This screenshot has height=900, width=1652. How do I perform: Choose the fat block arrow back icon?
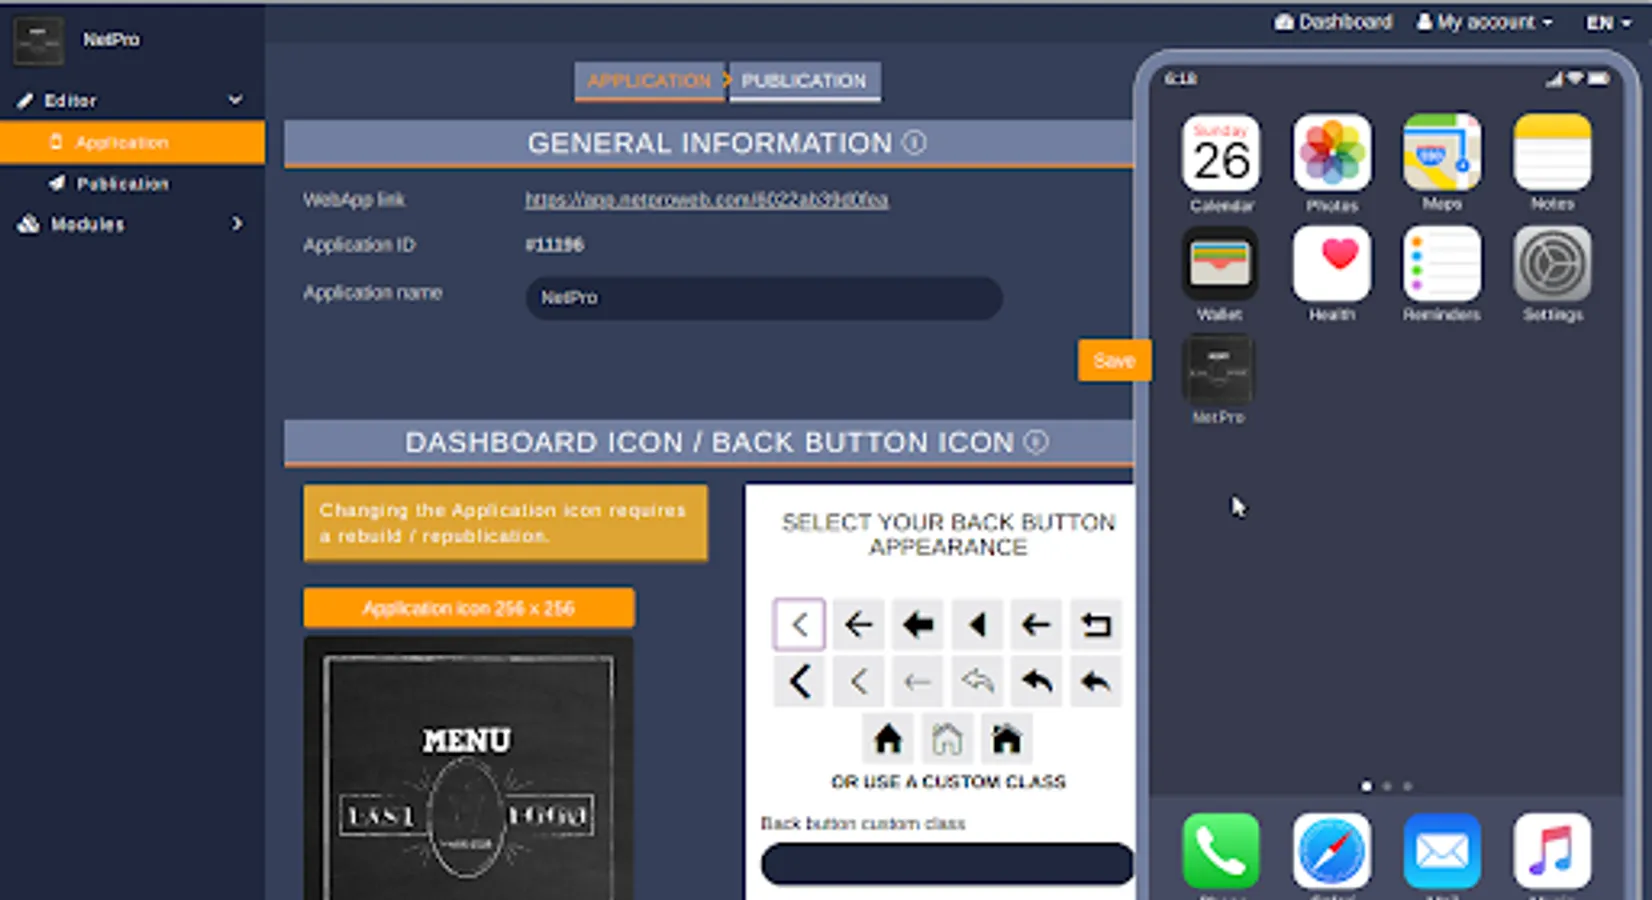[x=917, y=625]
